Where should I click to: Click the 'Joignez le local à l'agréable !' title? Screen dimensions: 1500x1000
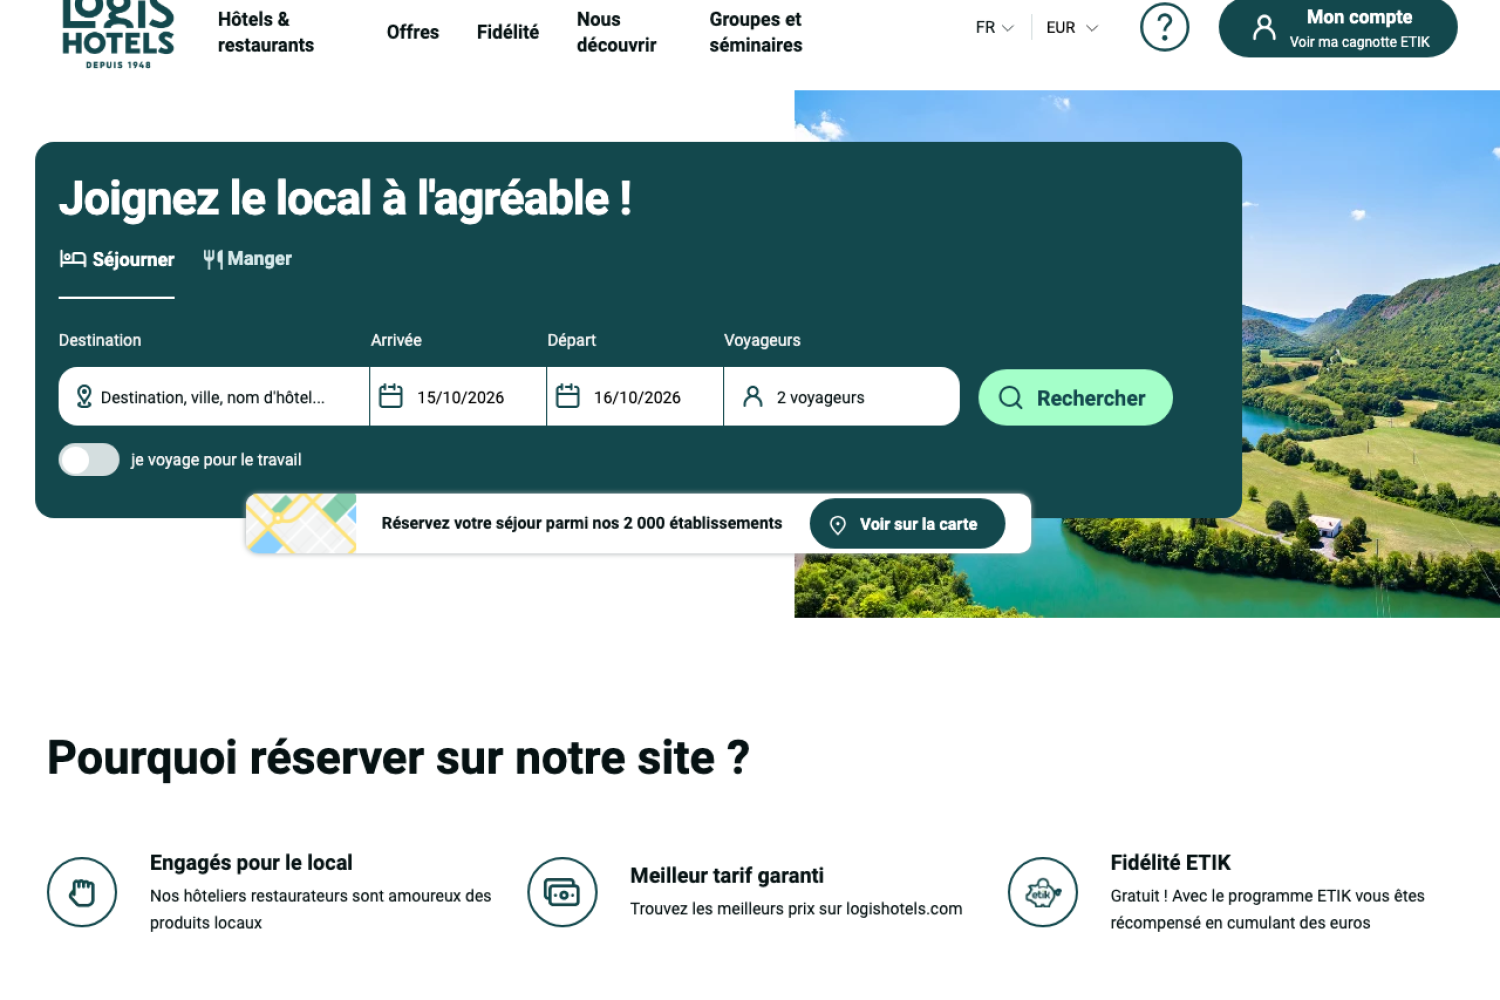click(x=345, y=198)
